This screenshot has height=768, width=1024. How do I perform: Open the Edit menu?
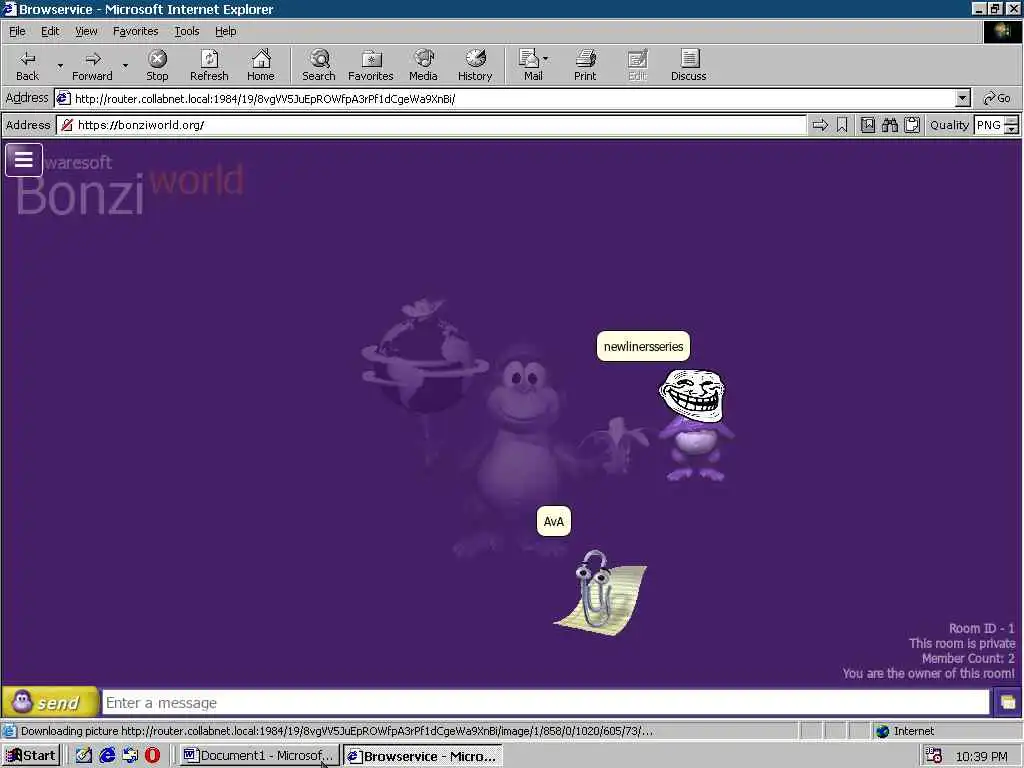click(50, 31)
